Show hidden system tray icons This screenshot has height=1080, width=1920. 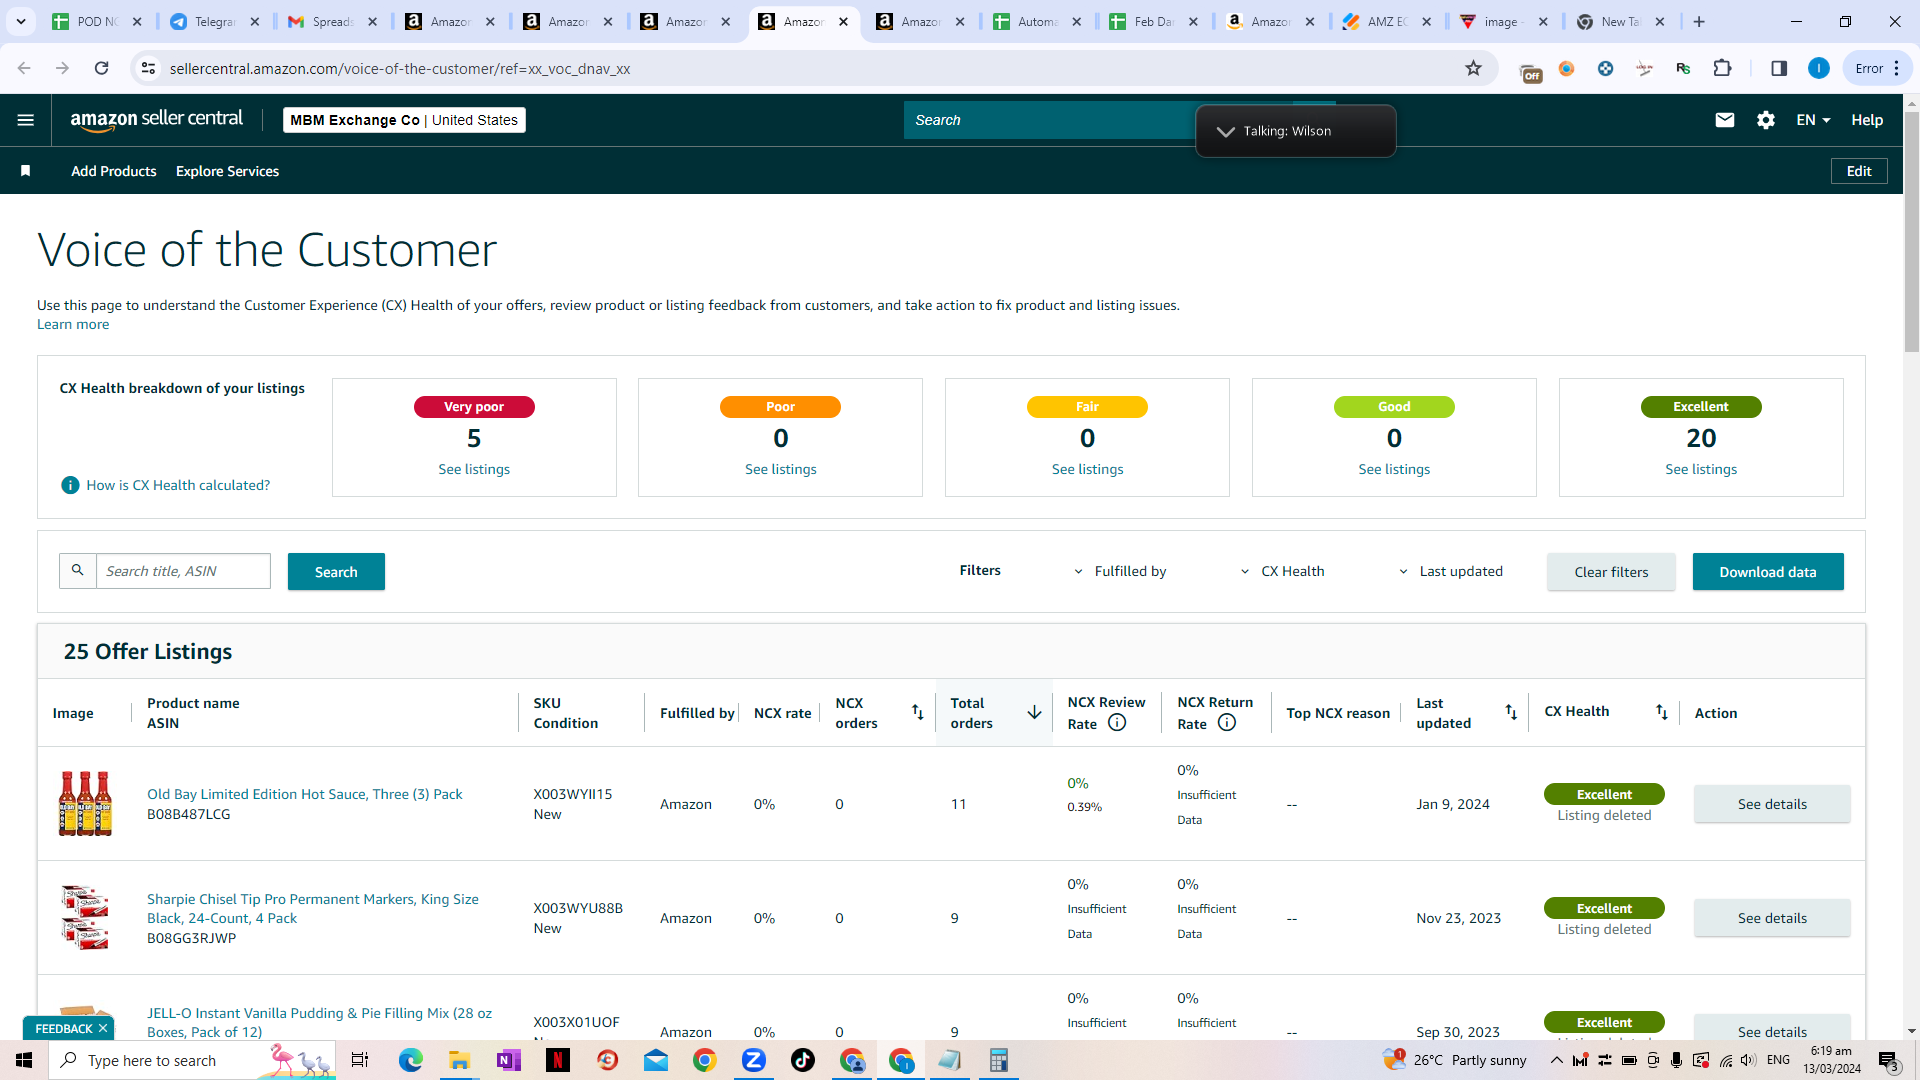point(1556,1060)
